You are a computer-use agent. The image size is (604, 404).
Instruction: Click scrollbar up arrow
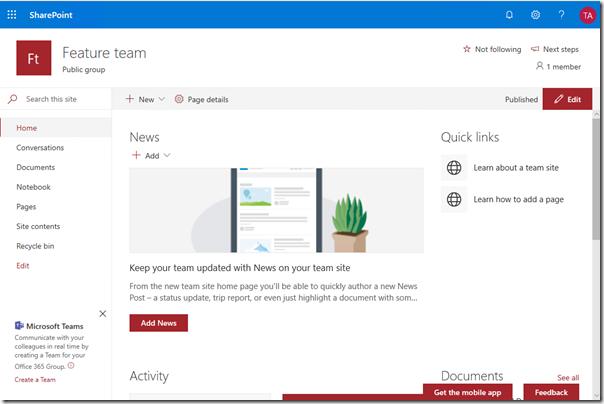coord(596,114)
